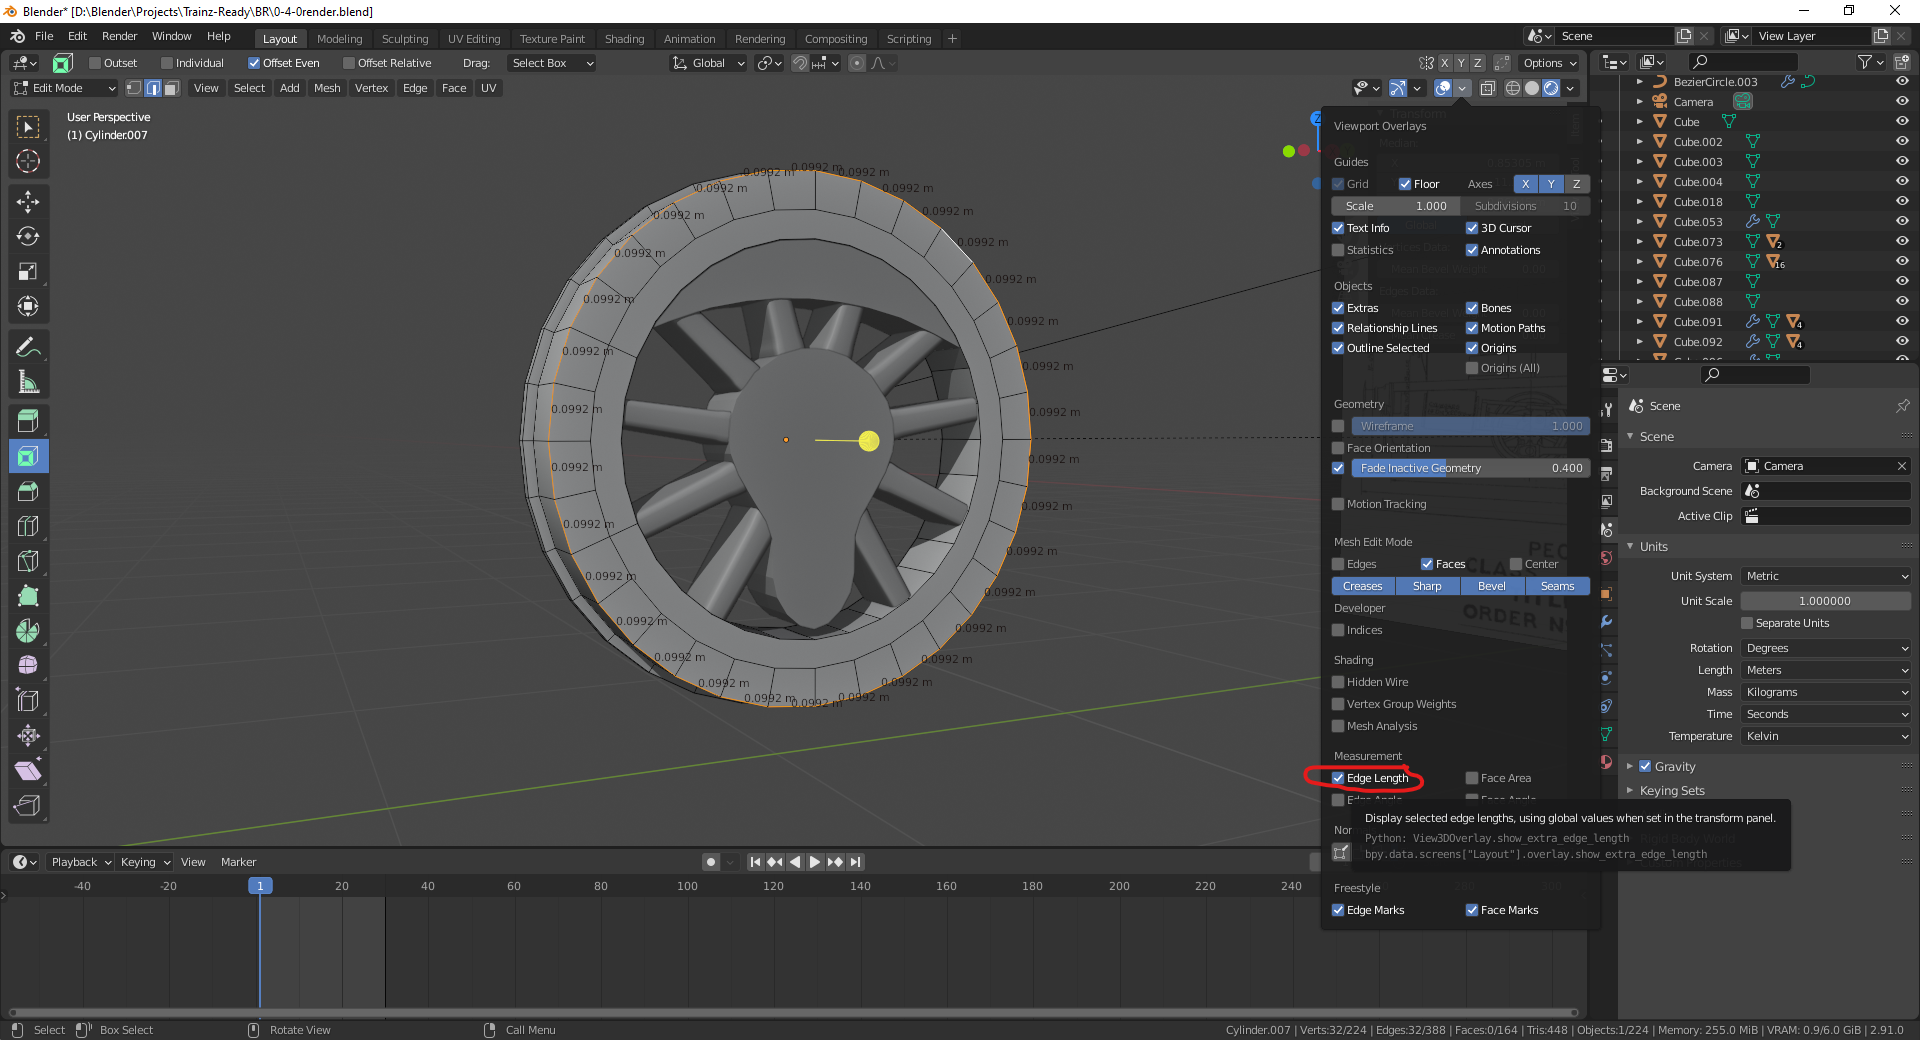Image resolution: width=1920 pixels, height=1040 pixels.
Task: Open the File menu
Action: (x=44, y=36)
